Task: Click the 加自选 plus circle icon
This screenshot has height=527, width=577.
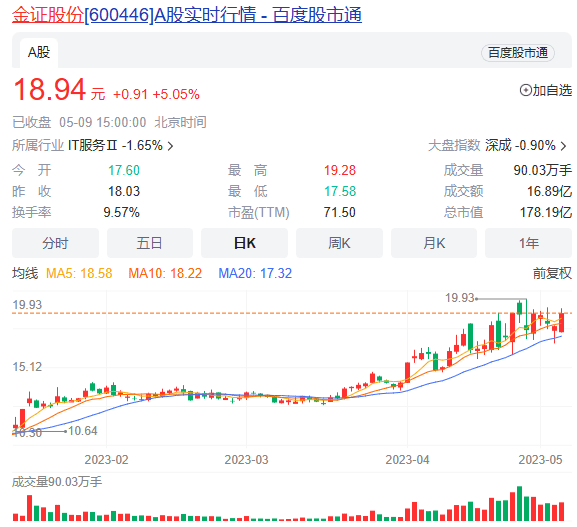Action: pos(525,90)
